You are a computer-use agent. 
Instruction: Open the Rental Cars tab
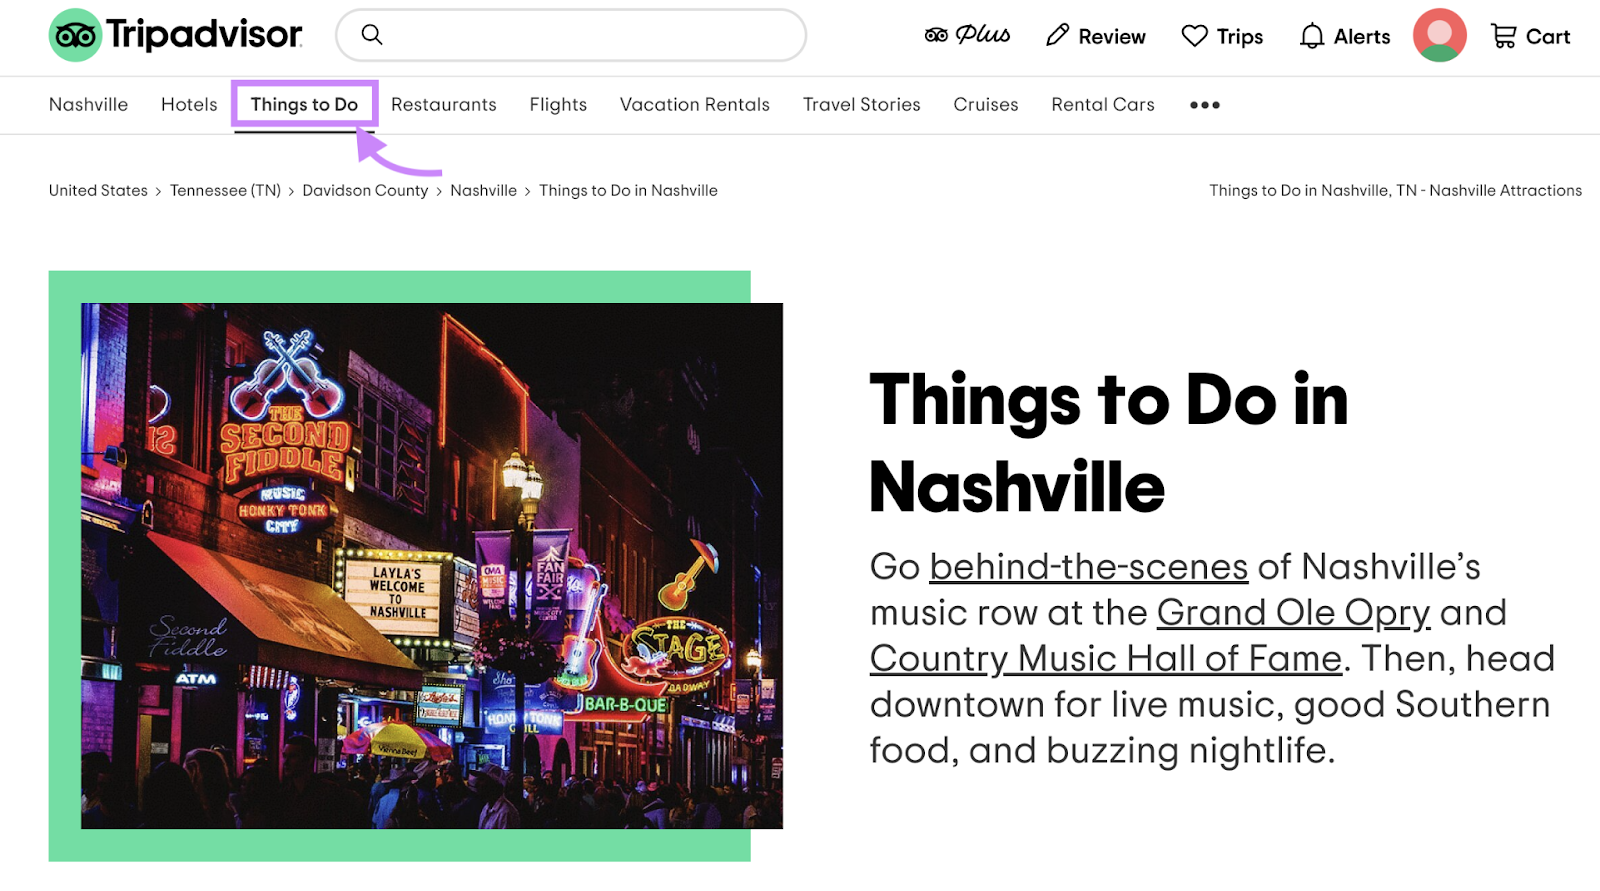pyautogui.click(x=1103, y=104)
